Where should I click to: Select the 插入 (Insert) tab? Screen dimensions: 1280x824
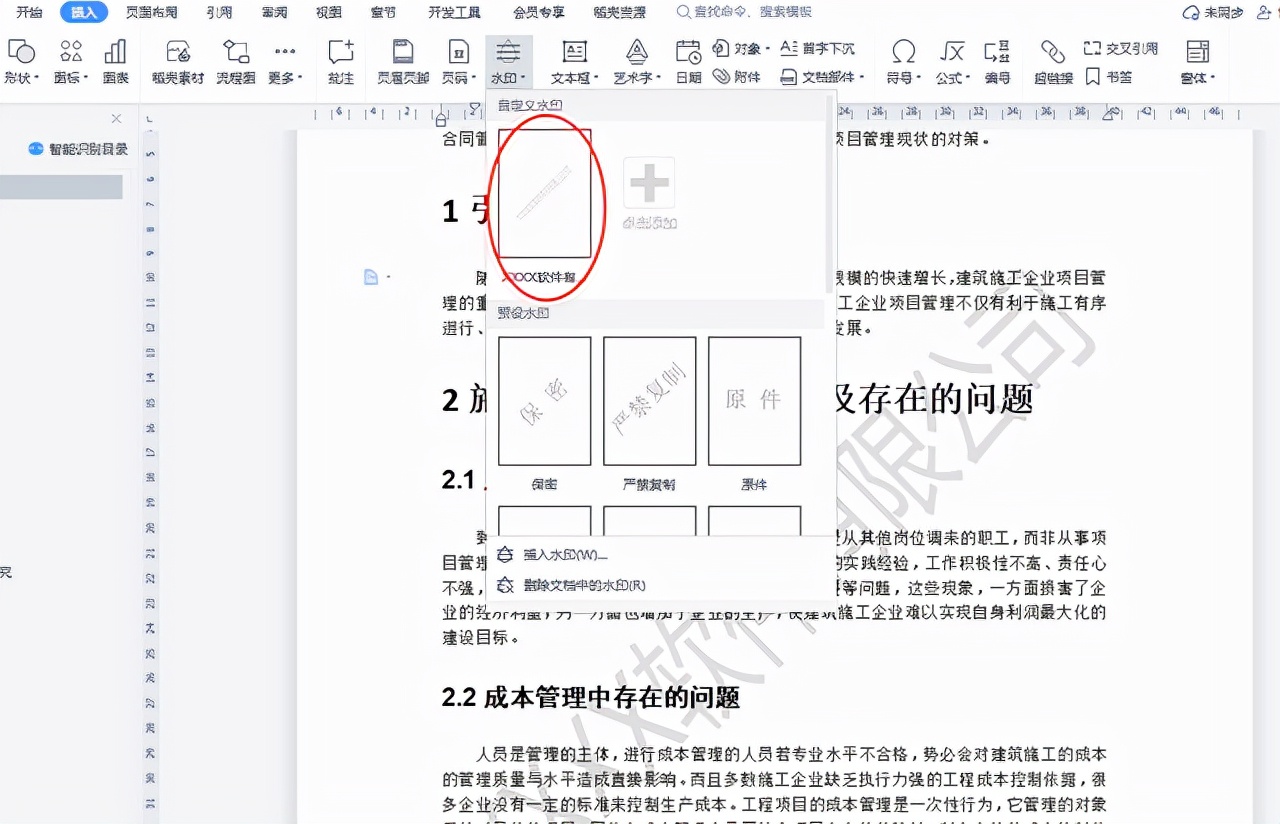click(83, 12)
